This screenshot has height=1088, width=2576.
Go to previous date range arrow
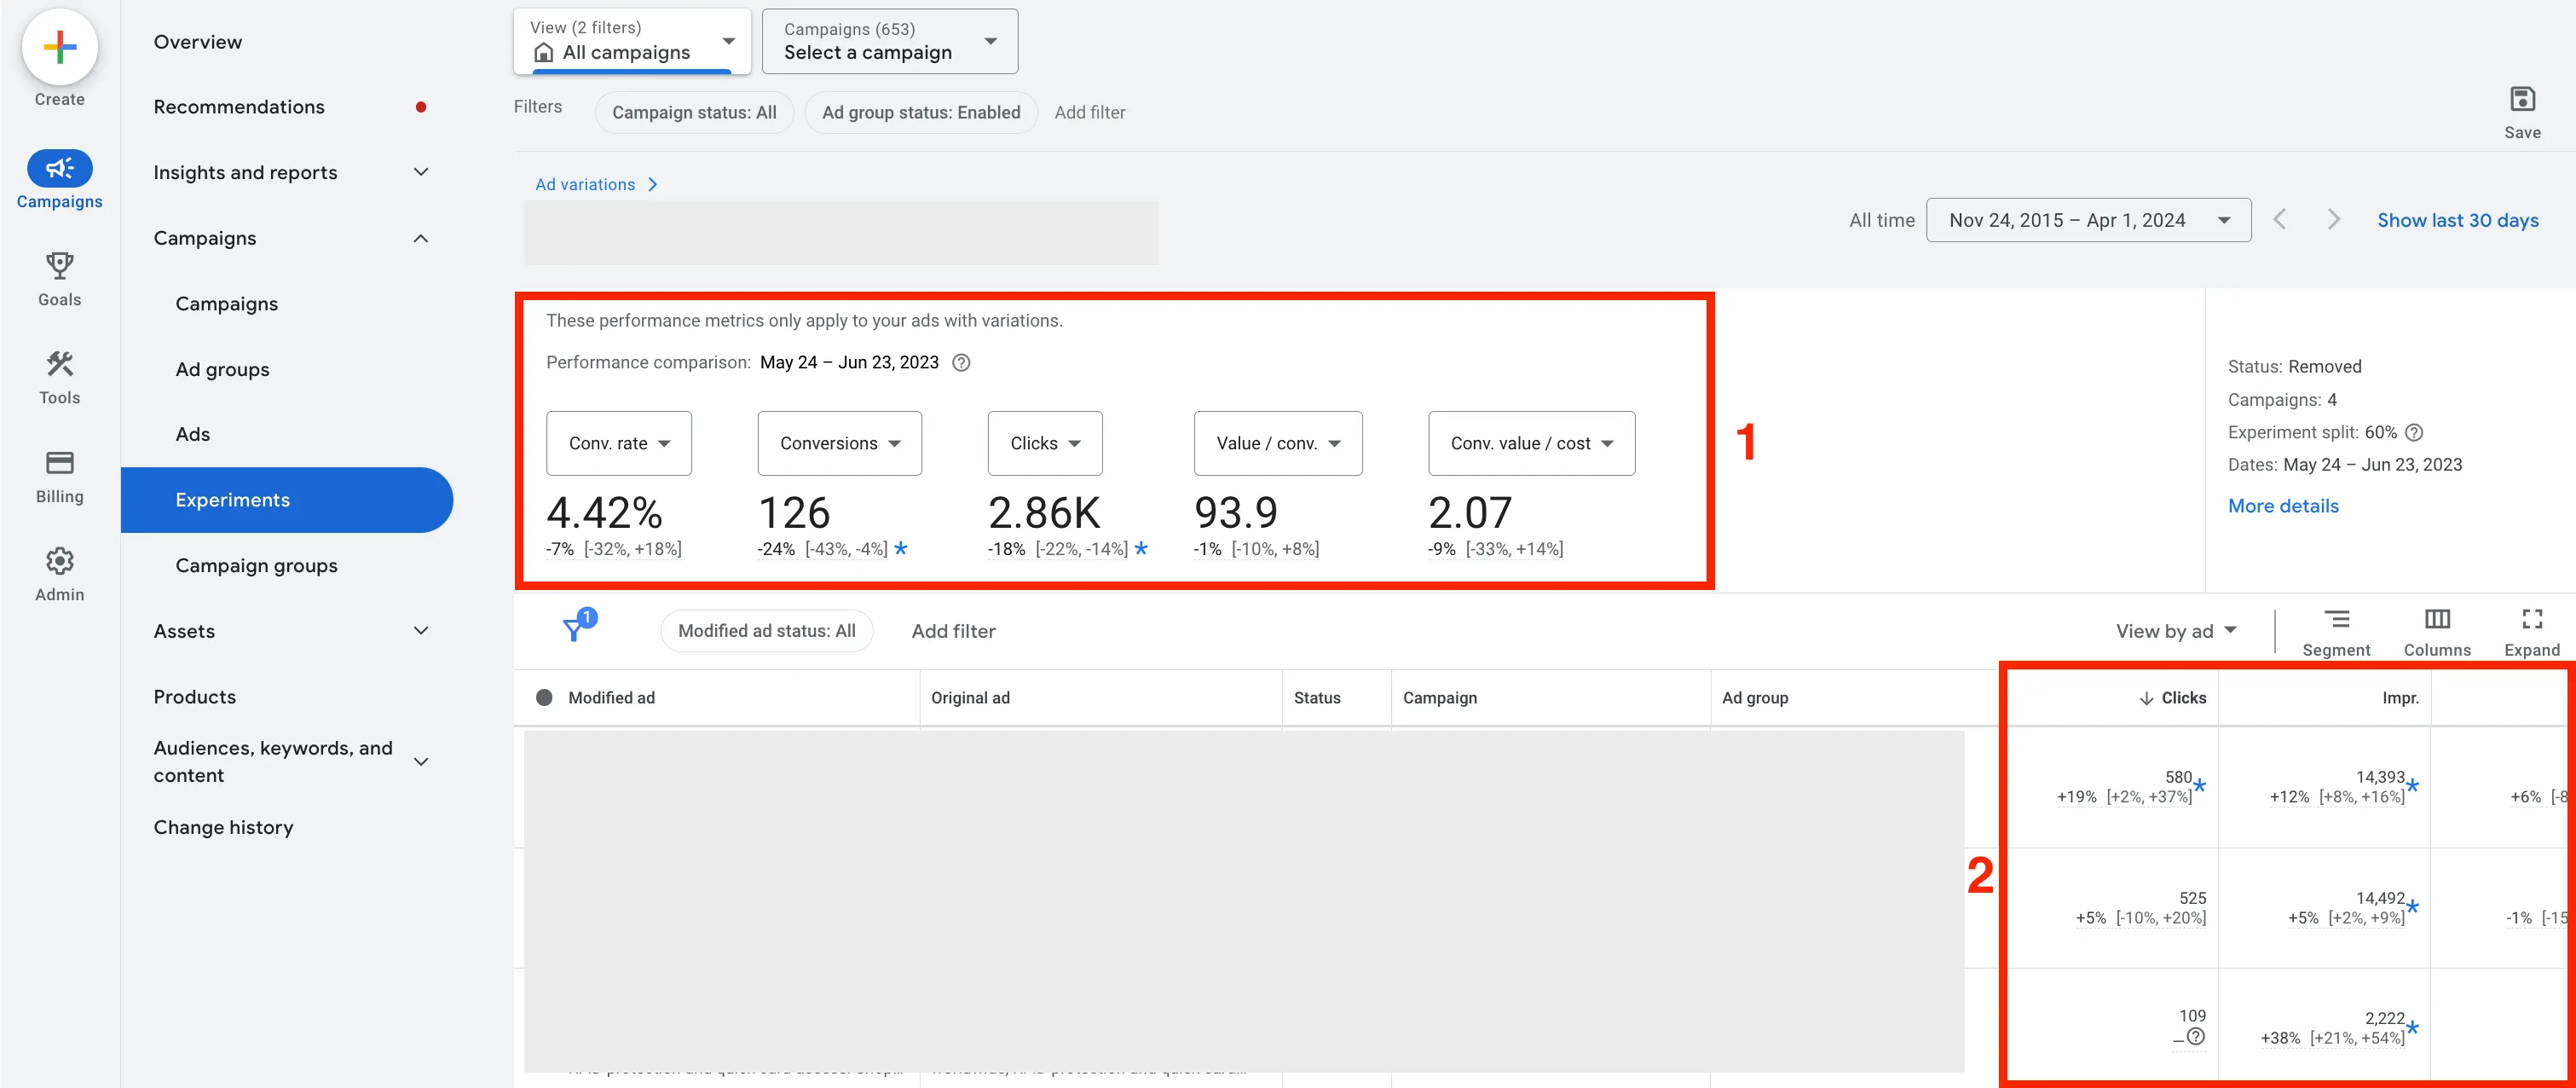coord(2280,220)
